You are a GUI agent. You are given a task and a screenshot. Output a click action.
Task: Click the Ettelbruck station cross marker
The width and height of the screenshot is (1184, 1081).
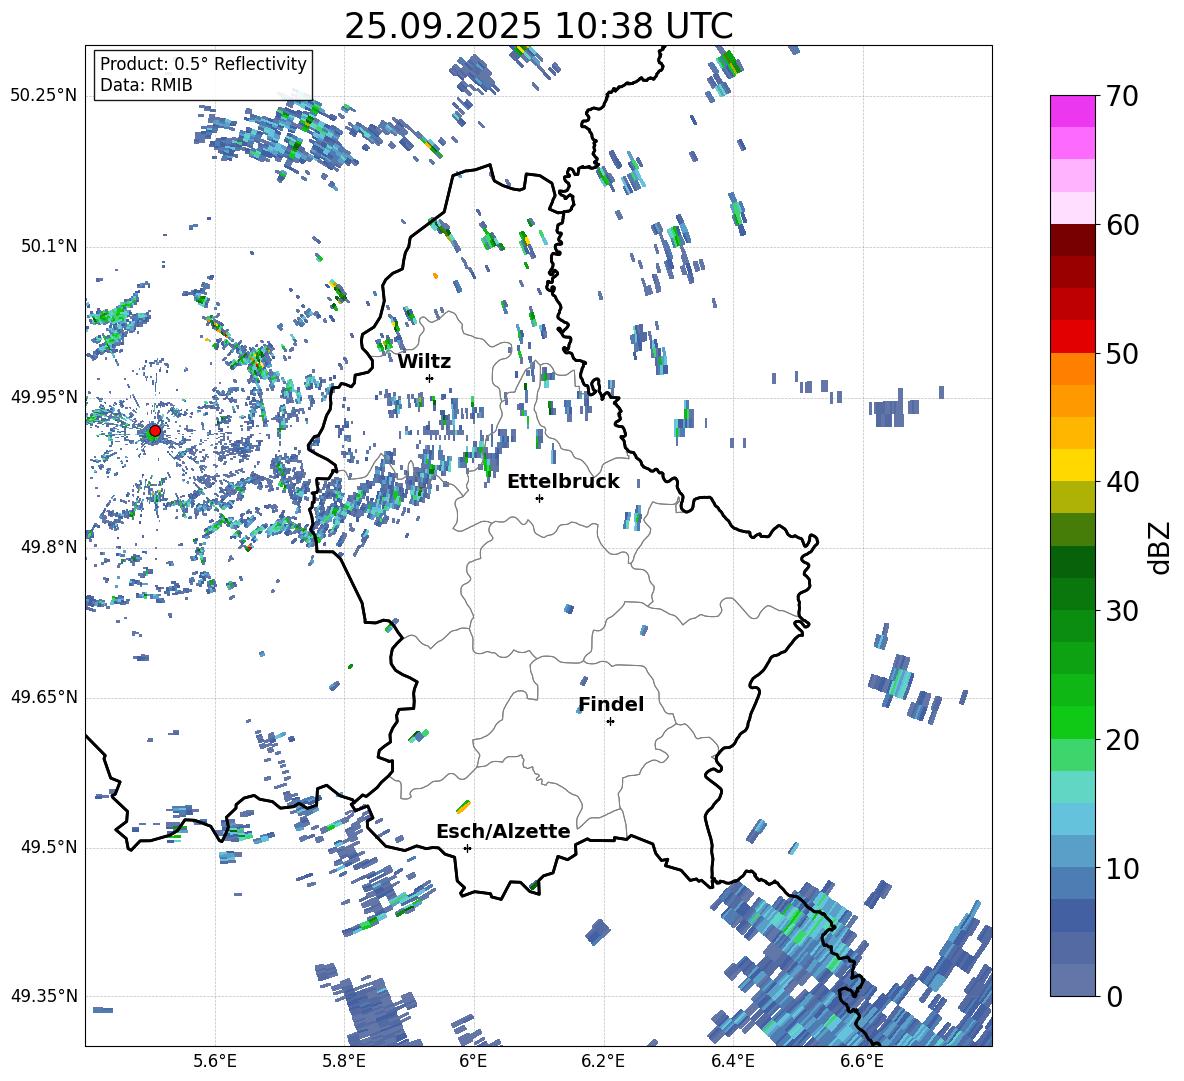(539, 498)
